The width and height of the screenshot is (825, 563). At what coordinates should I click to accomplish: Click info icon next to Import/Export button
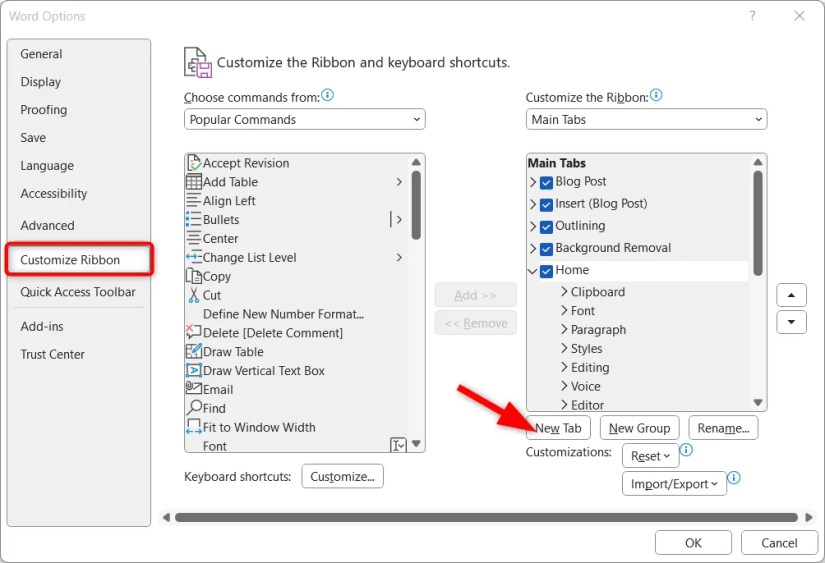(733, 478)
